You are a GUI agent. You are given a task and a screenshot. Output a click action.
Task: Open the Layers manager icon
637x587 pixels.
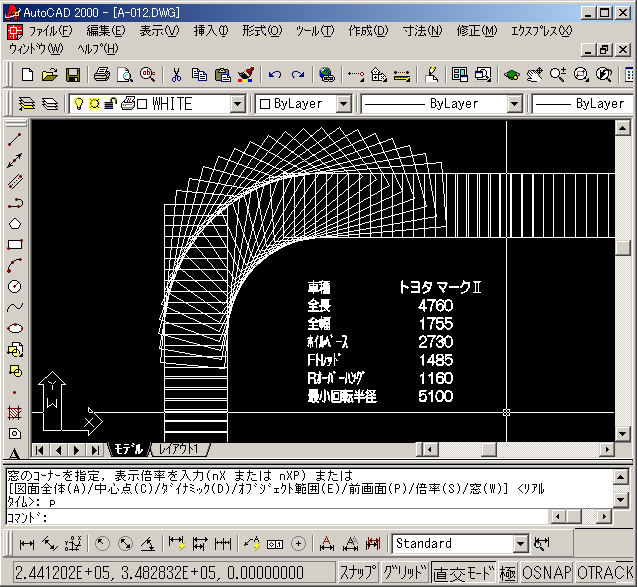[27, 104]
